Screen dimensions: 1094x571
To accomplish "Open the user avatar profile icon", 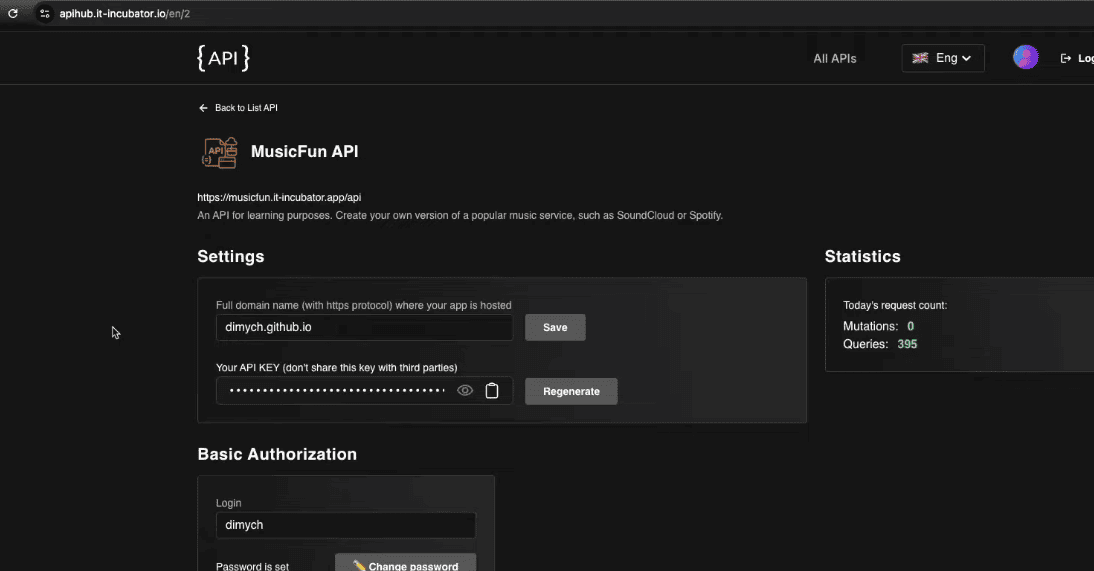I will tap(1025, 58).
